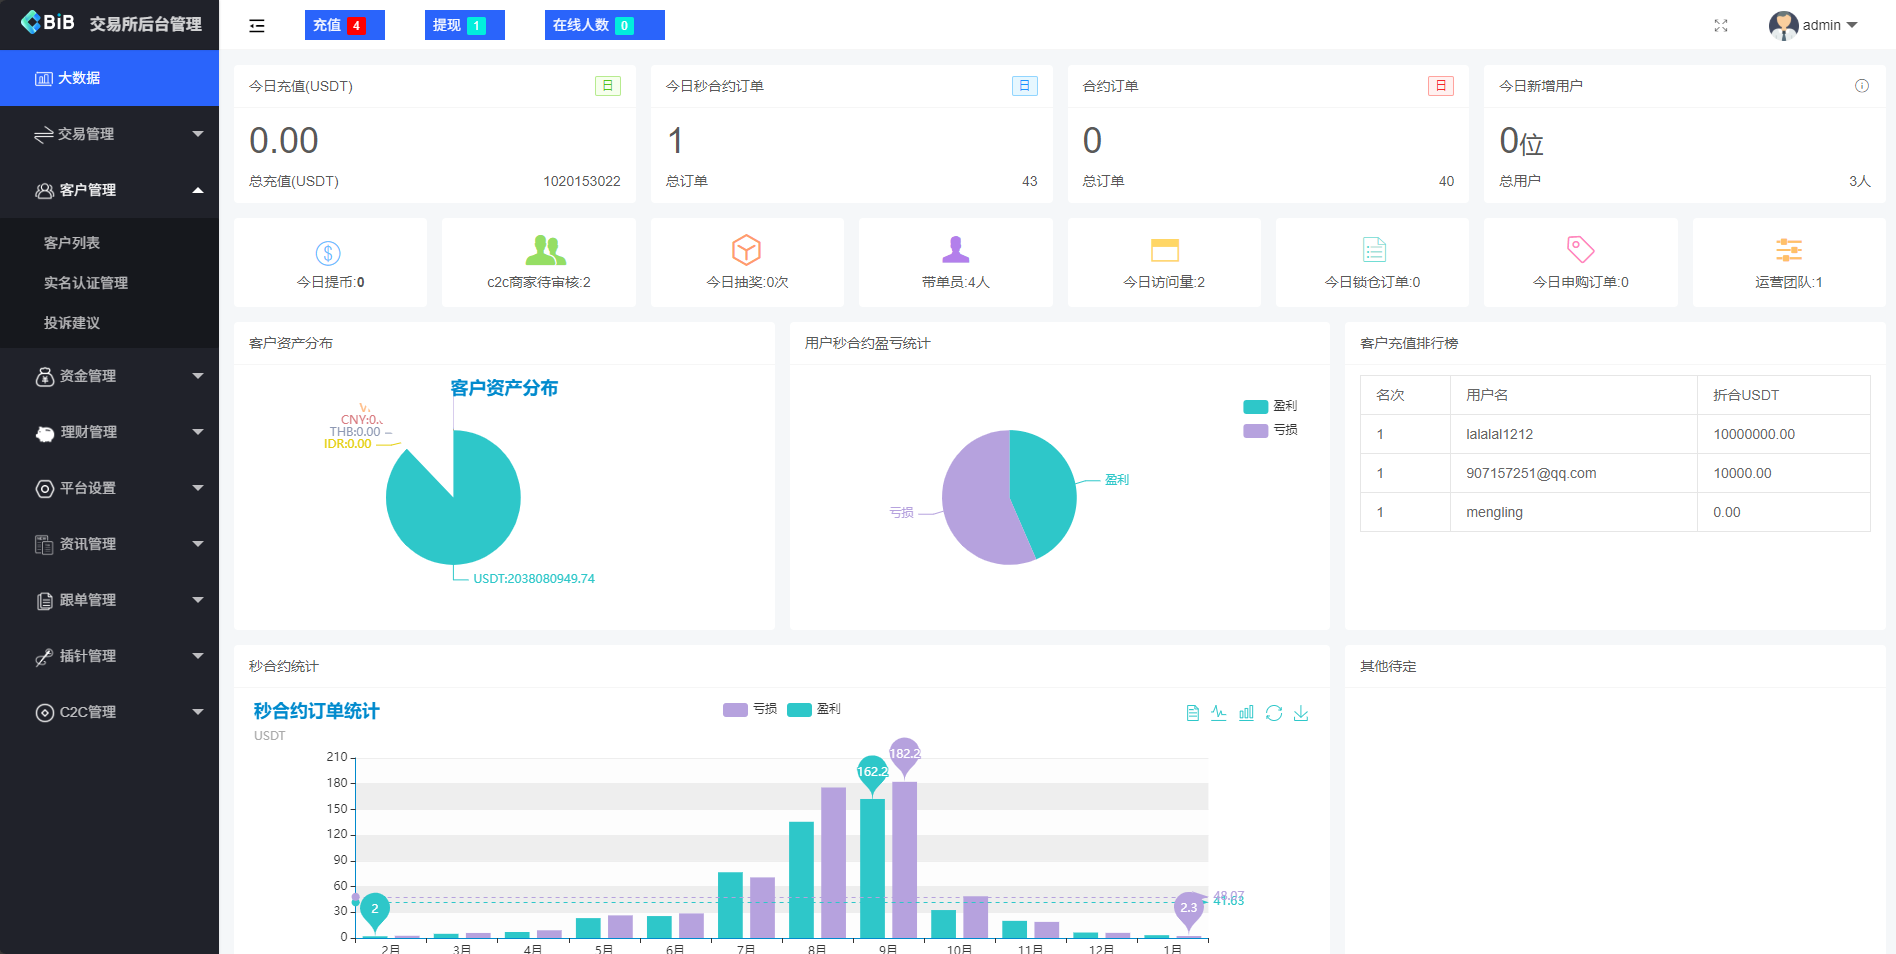Switch chart to bar view icon
This screenshot has height=954, width=1896.
click(x=1246, y=713)
